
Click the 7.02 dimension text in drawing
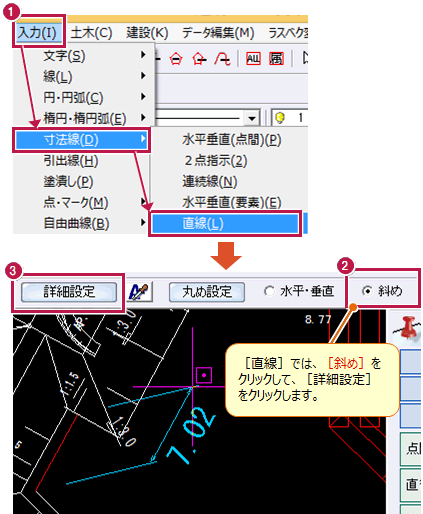(x=190, y=435)
